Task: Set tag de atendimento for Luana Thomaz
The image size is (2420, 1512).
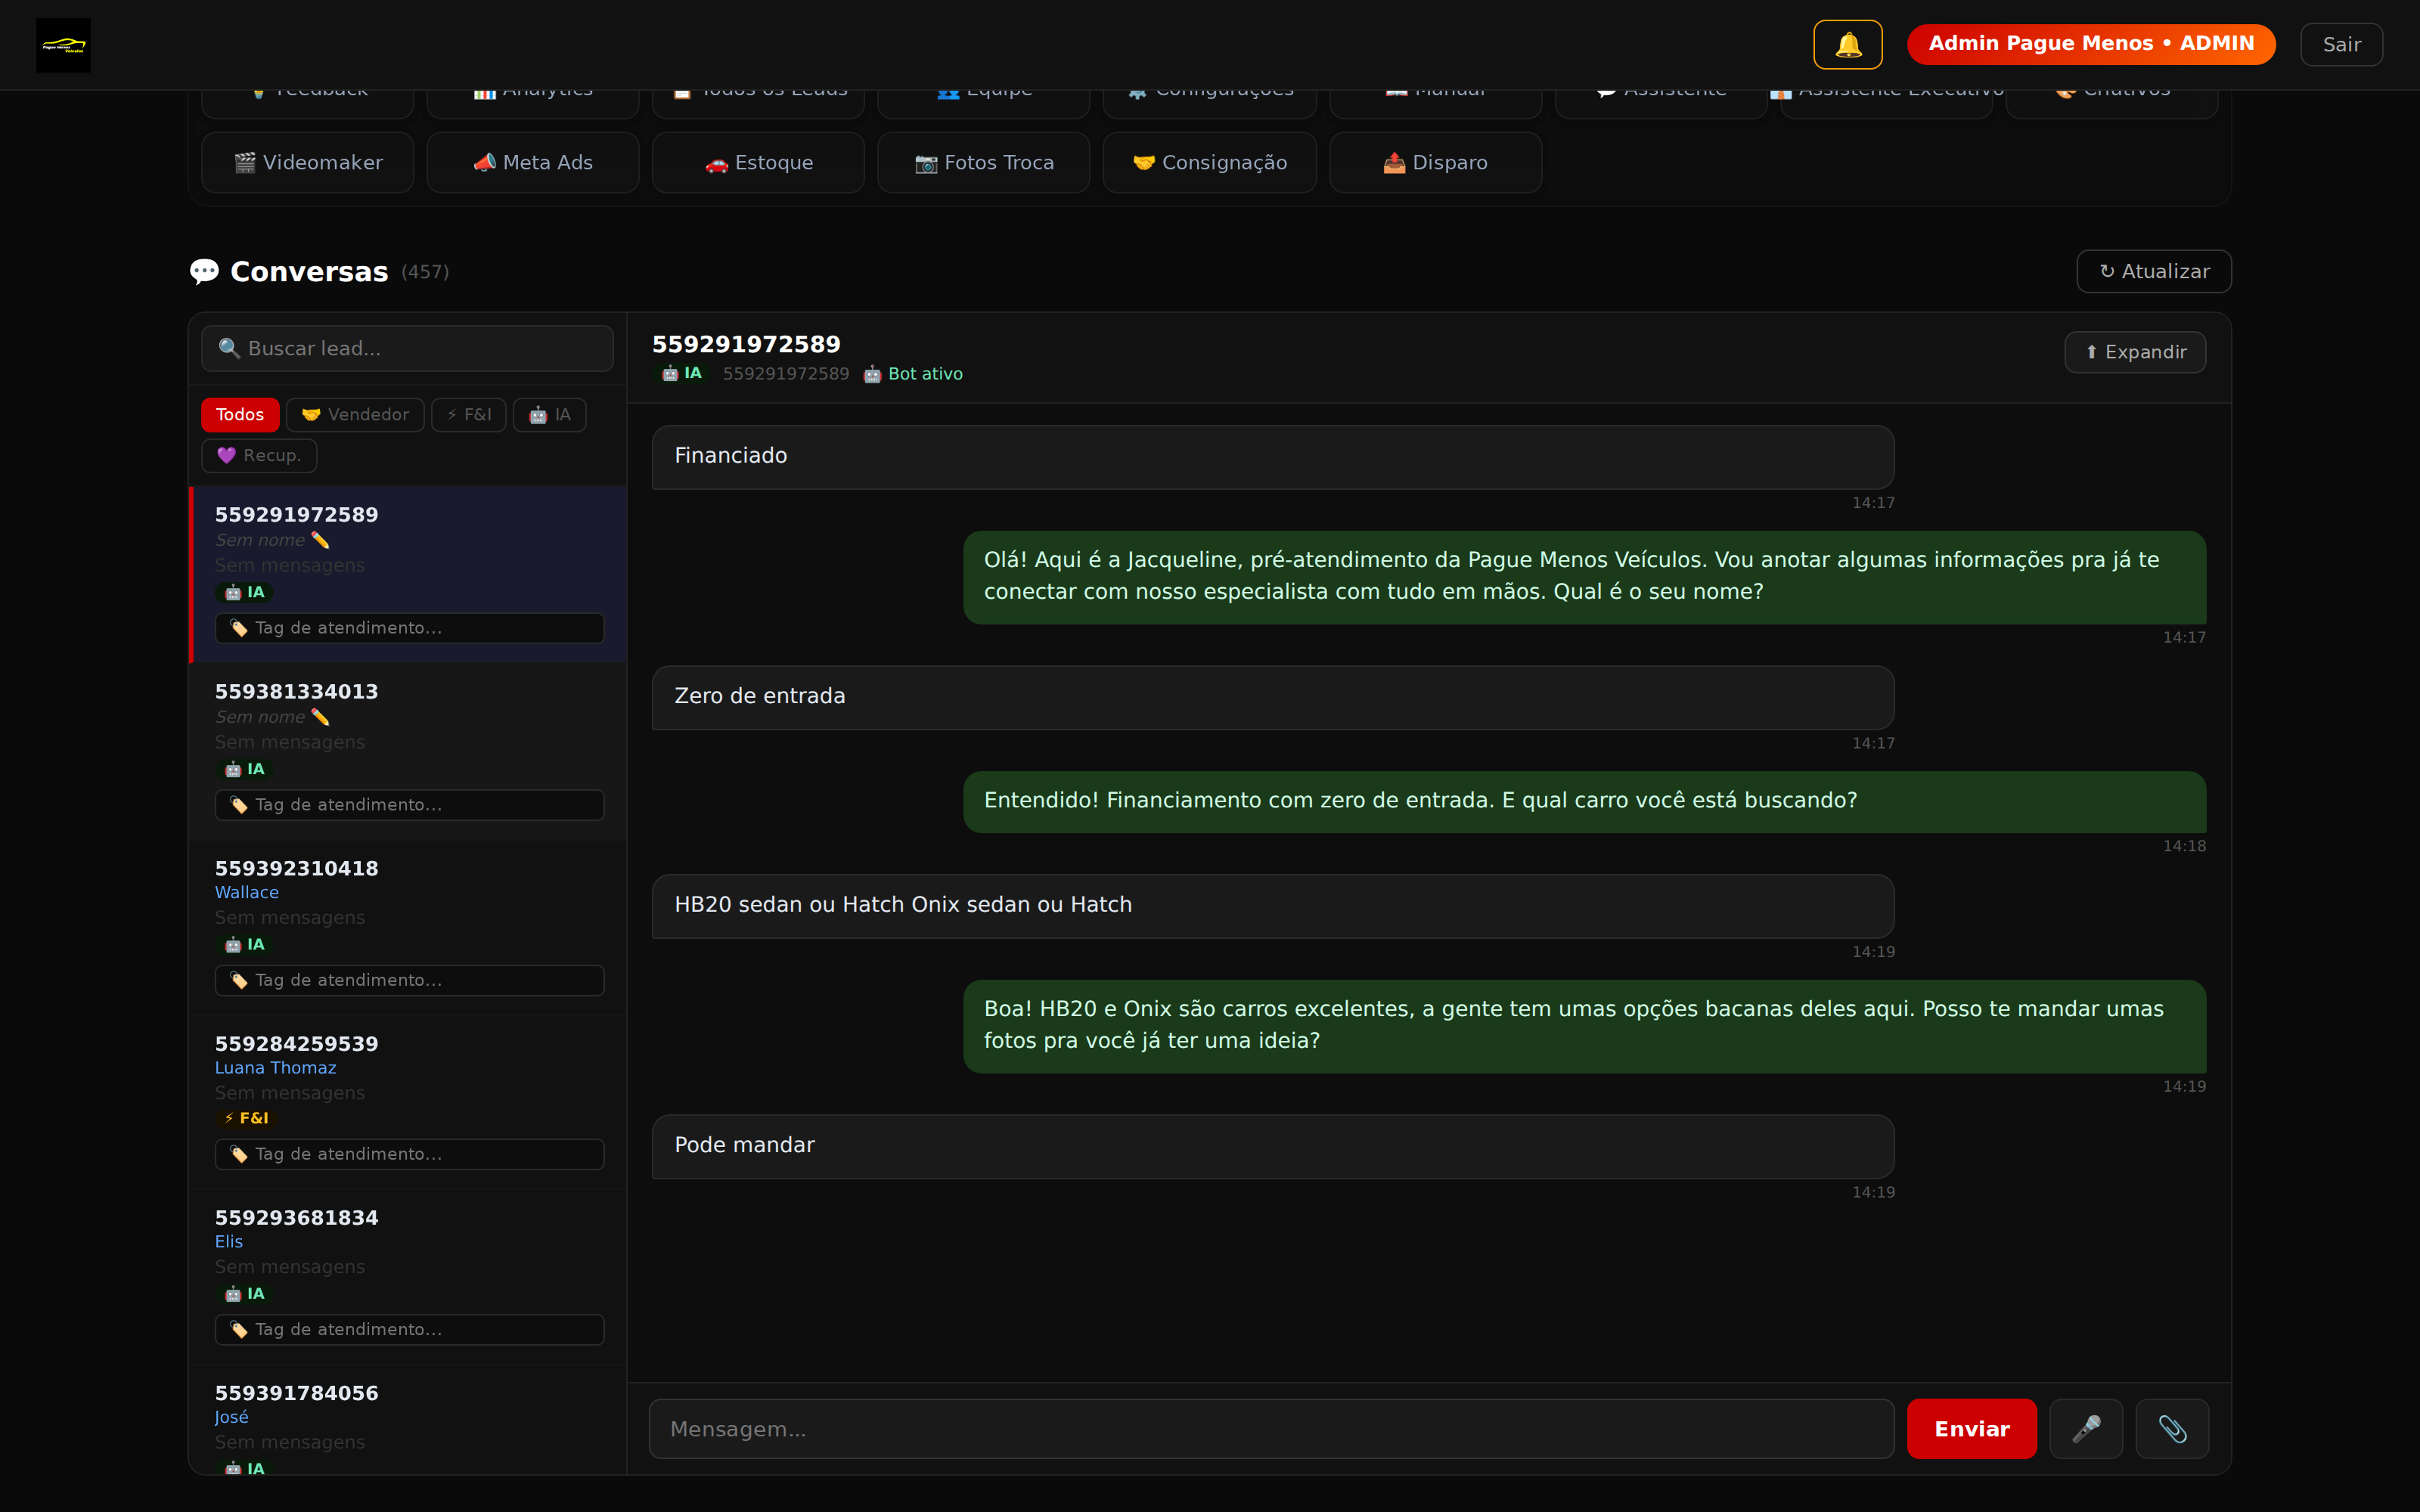Action: point(409,1154)
